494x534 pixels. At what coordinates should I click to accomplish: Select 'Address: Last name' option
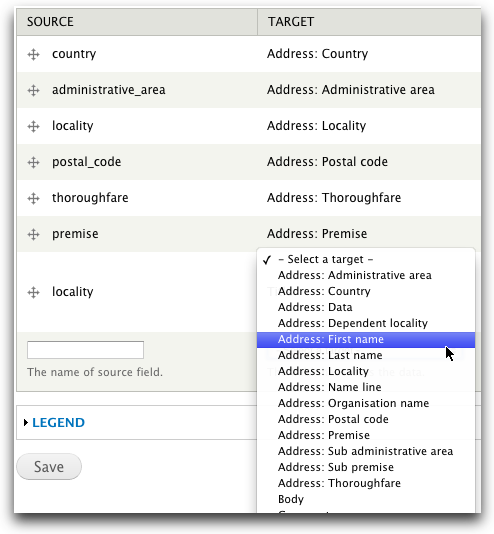click(x=366, y=356)
